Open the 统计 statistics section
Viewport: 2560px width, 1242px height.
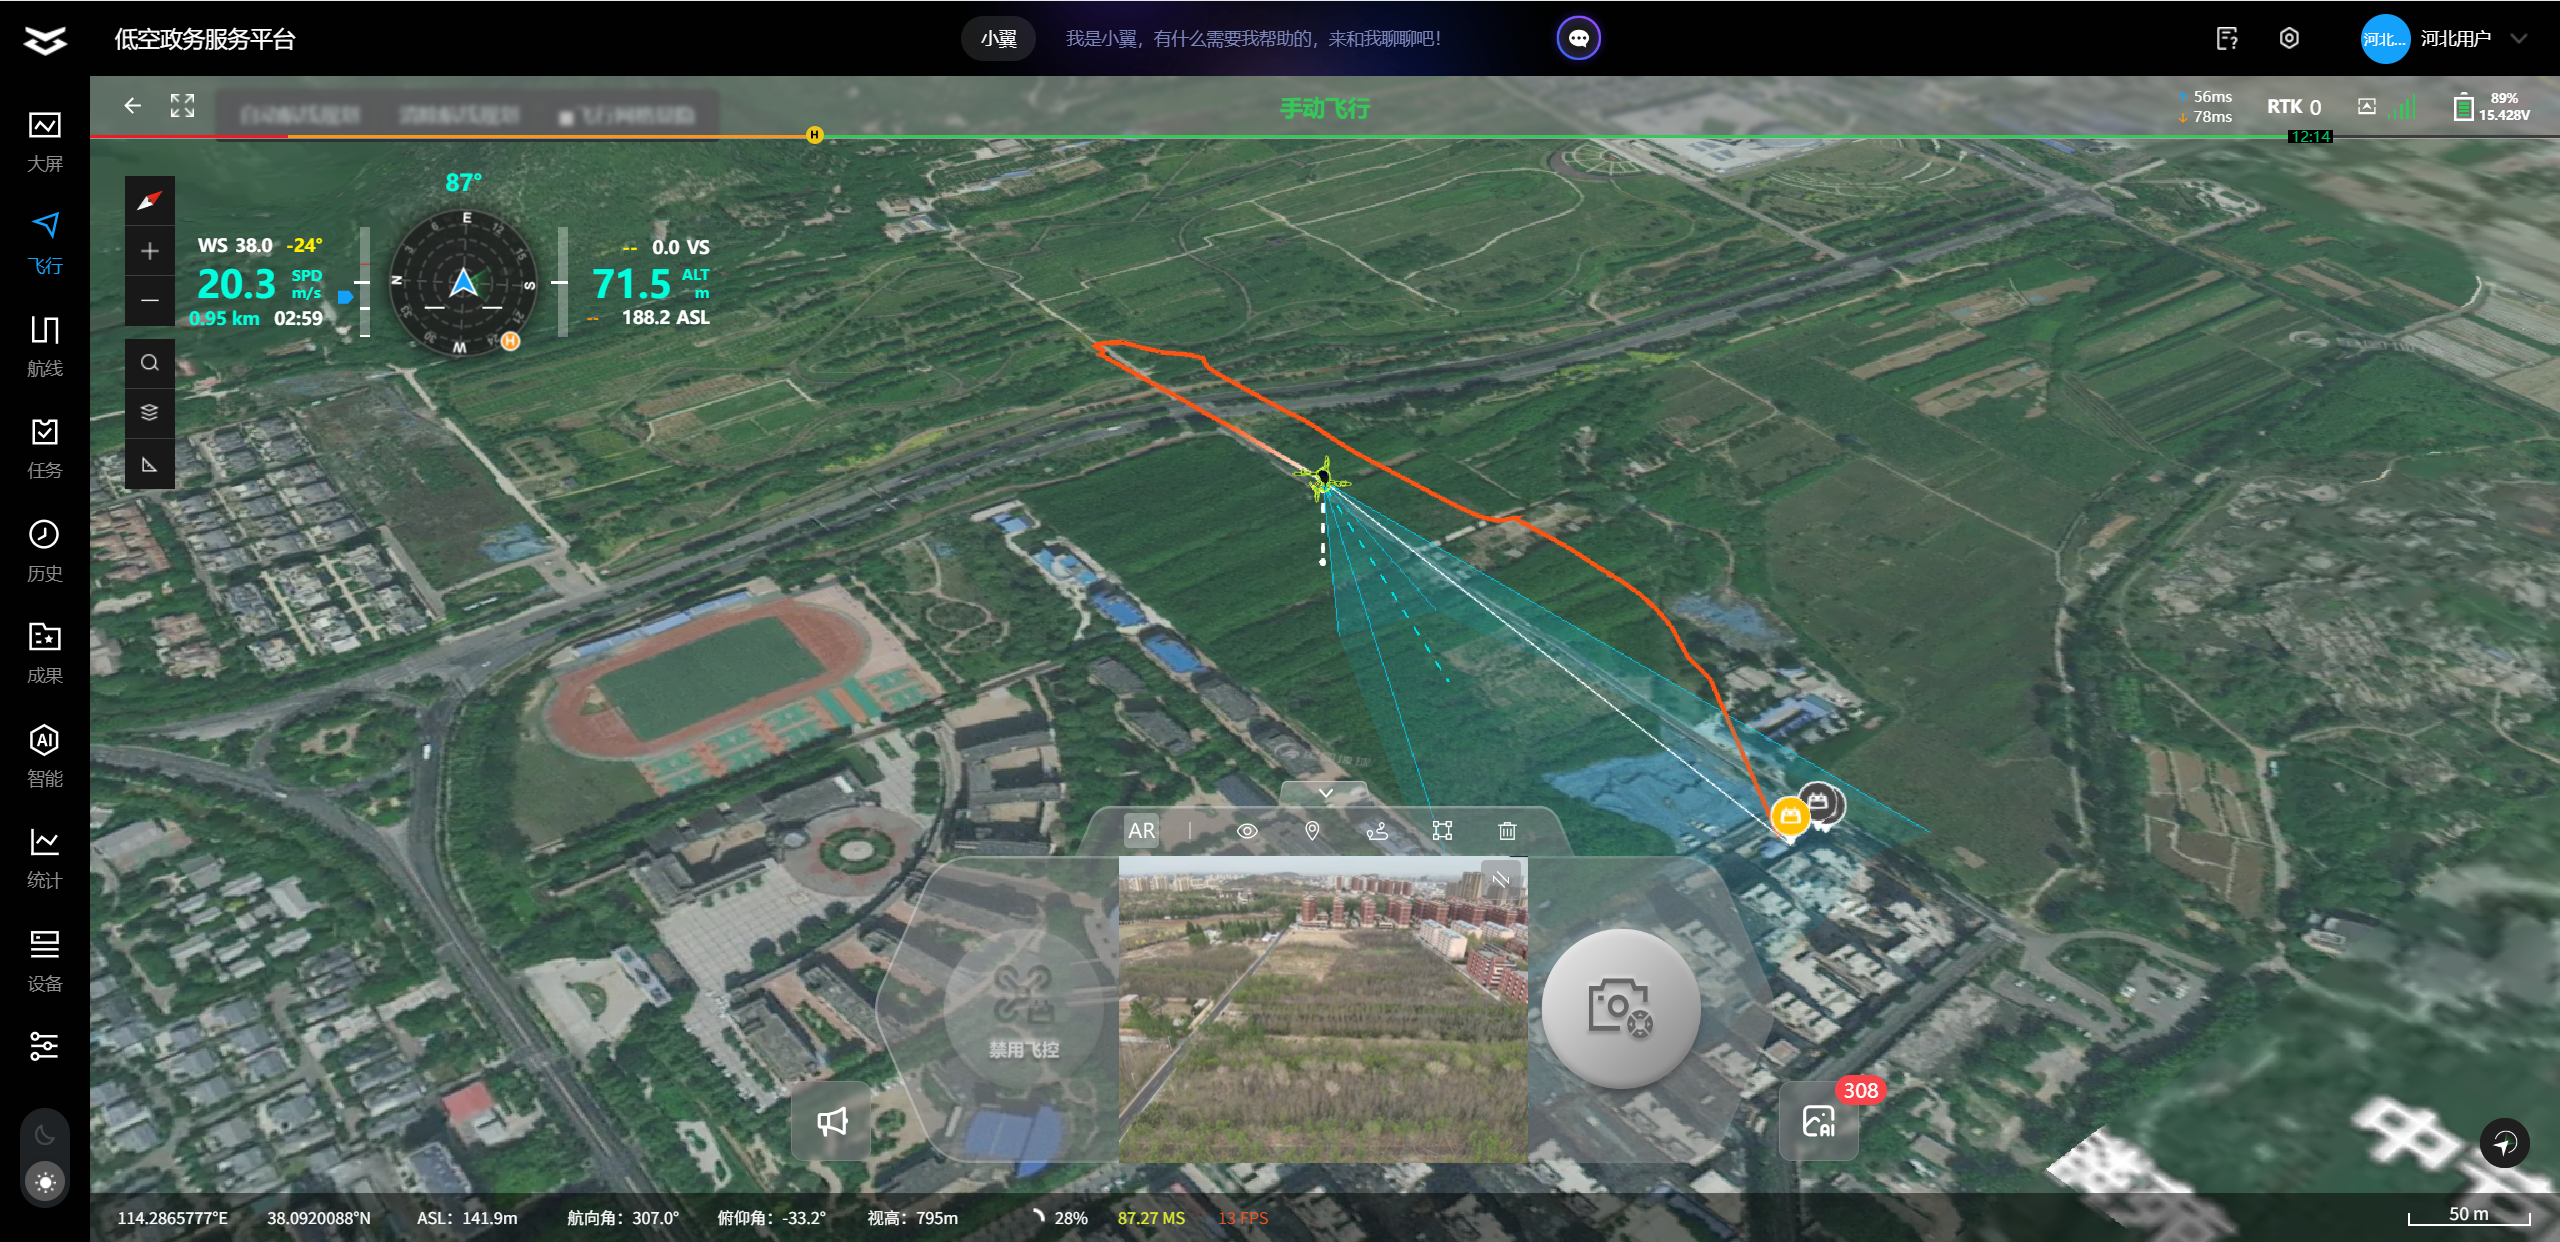[44, 858]
